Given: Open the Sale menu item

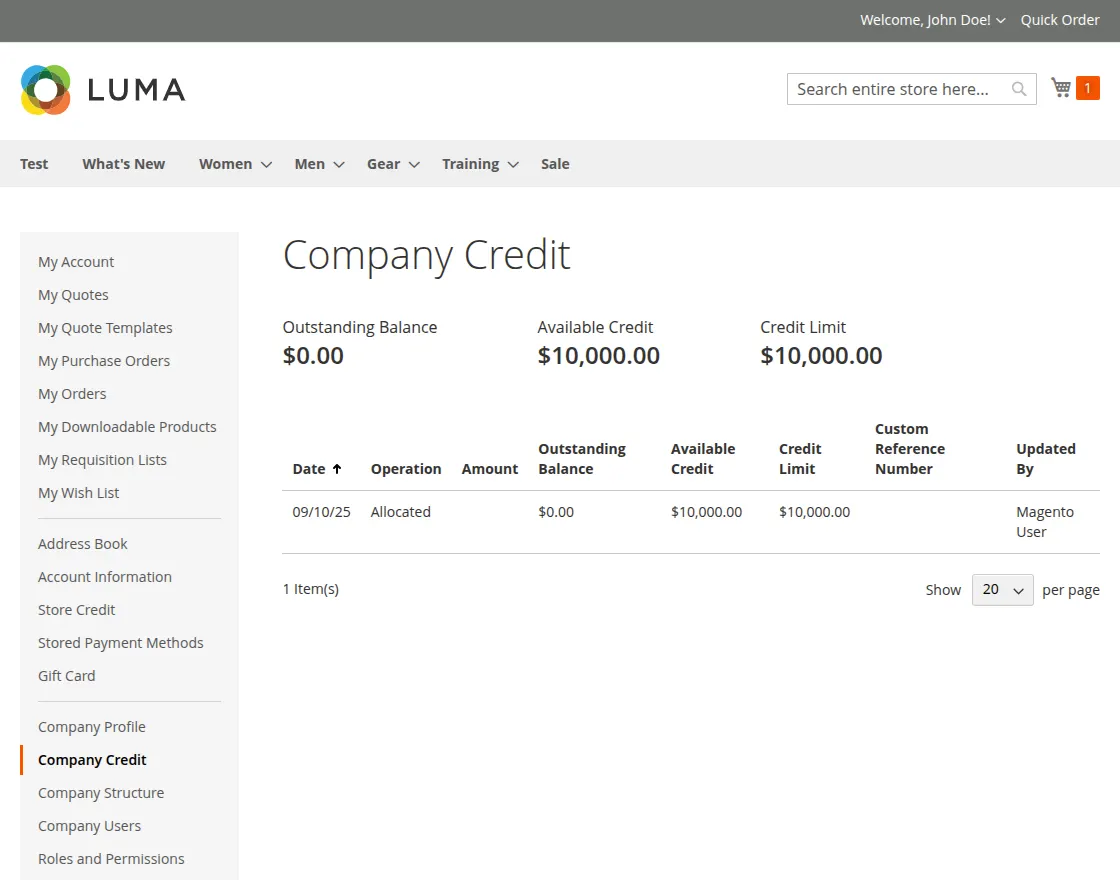Looking at the screenshot, I should click(x=555, y=164).
